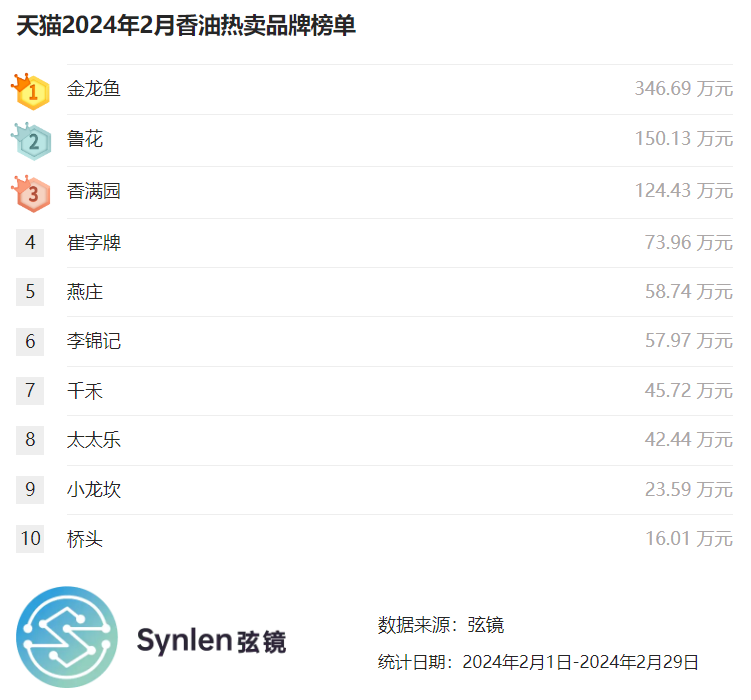Image resolution: width=751 pixels, height=700 pixels.
Task: Select the brand name 燕庄
Action: pos(85,292)
